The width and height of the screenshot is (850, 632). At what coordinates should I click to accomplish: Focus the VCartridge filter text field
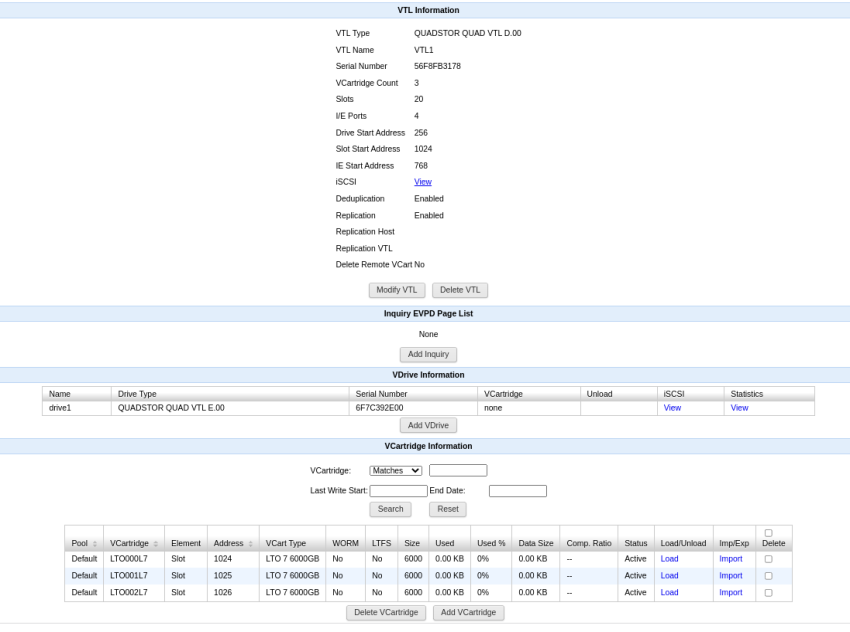(x=458, y=470)
